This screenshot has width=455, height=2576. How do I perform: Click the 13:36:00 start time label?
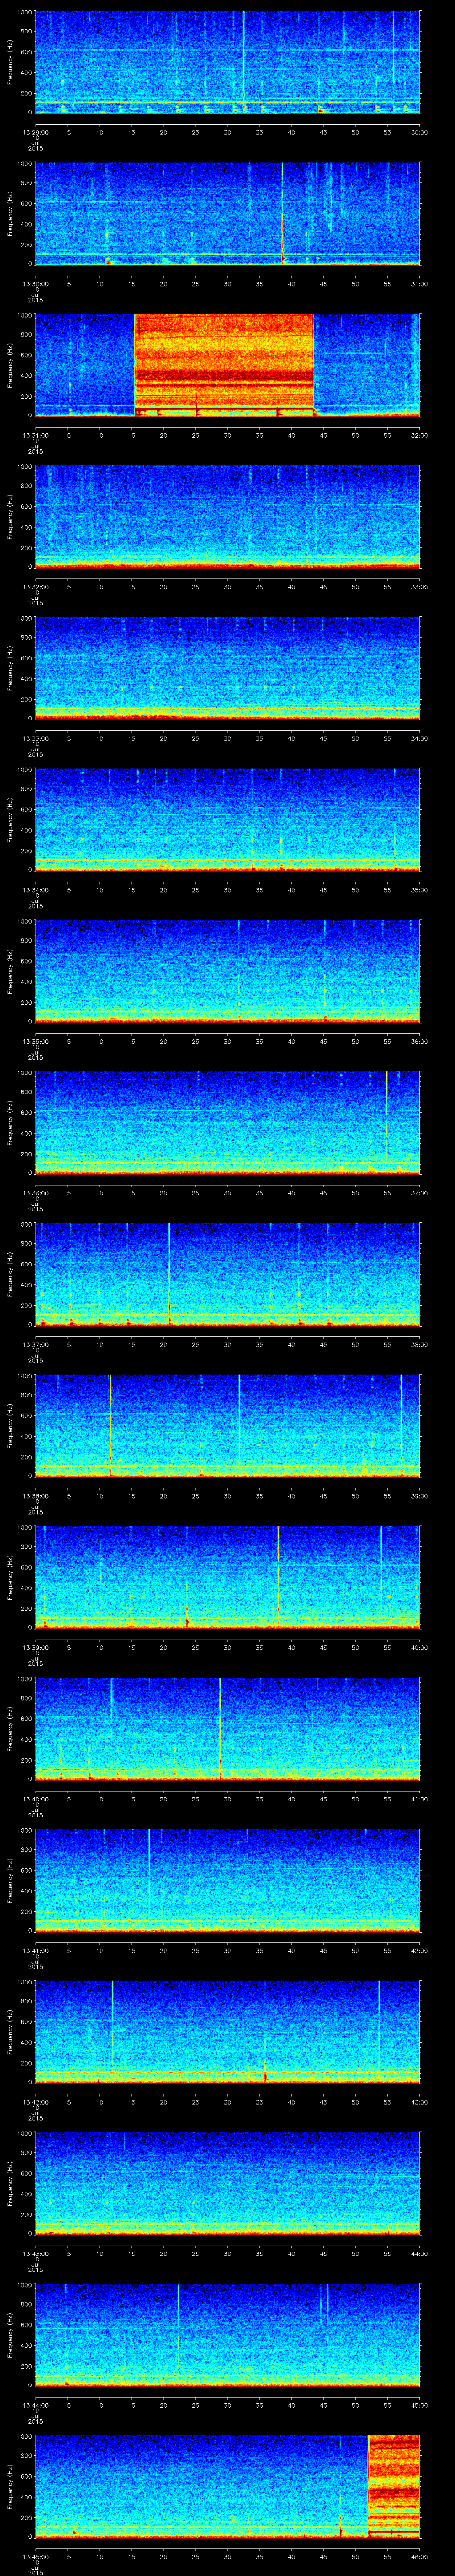click(35, 1193)
